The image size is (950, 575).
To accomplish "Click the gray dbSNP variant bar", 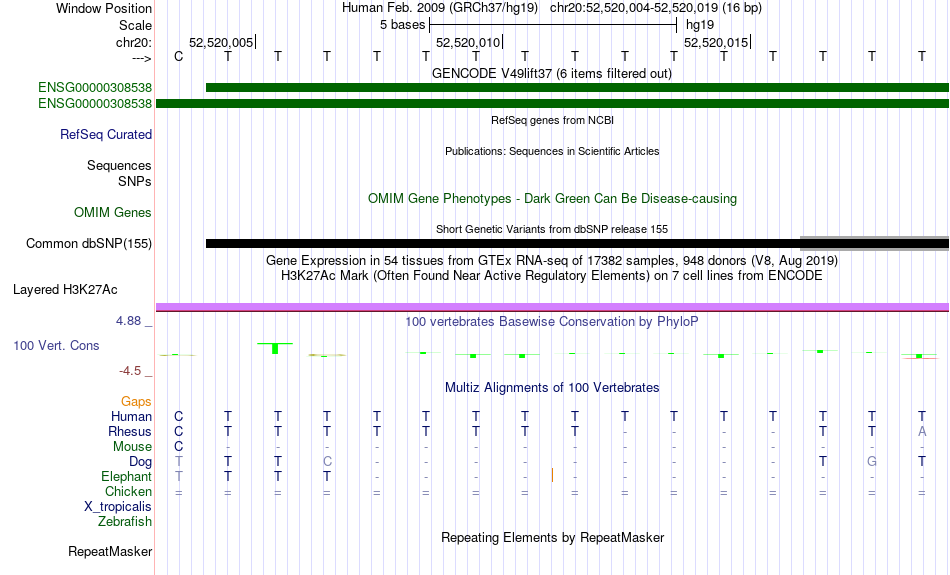I will tap(874, 244).
